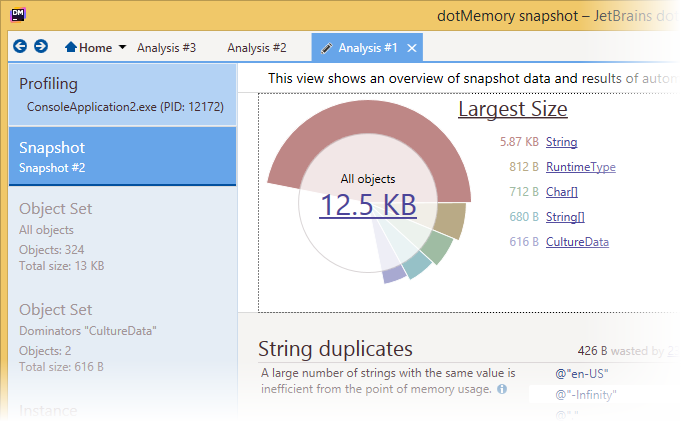Open the Dominators CultureData Object Set

tap(121, 338)
